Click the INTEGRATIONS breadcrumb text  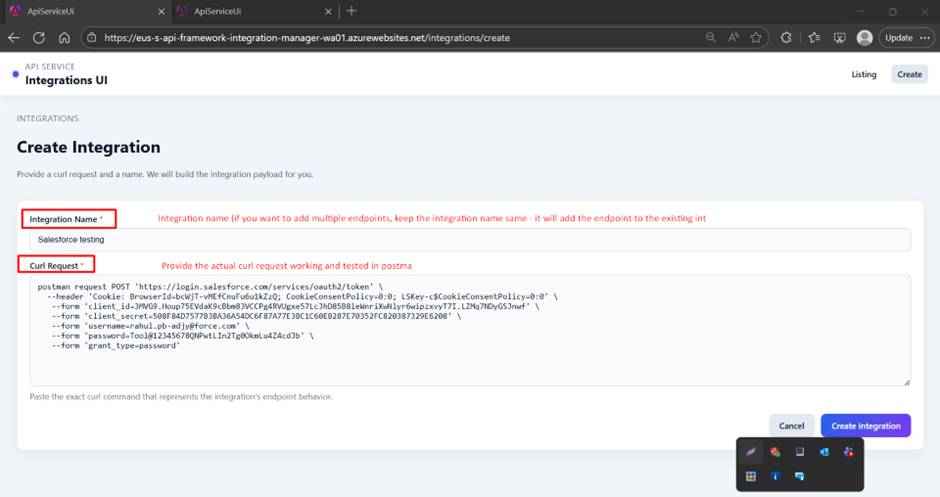pos(47,118)
